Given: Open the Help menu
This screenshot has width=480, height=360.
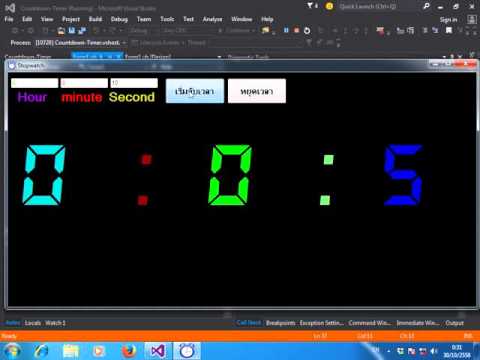Looking at the screenshot, I should coord(267,19).
